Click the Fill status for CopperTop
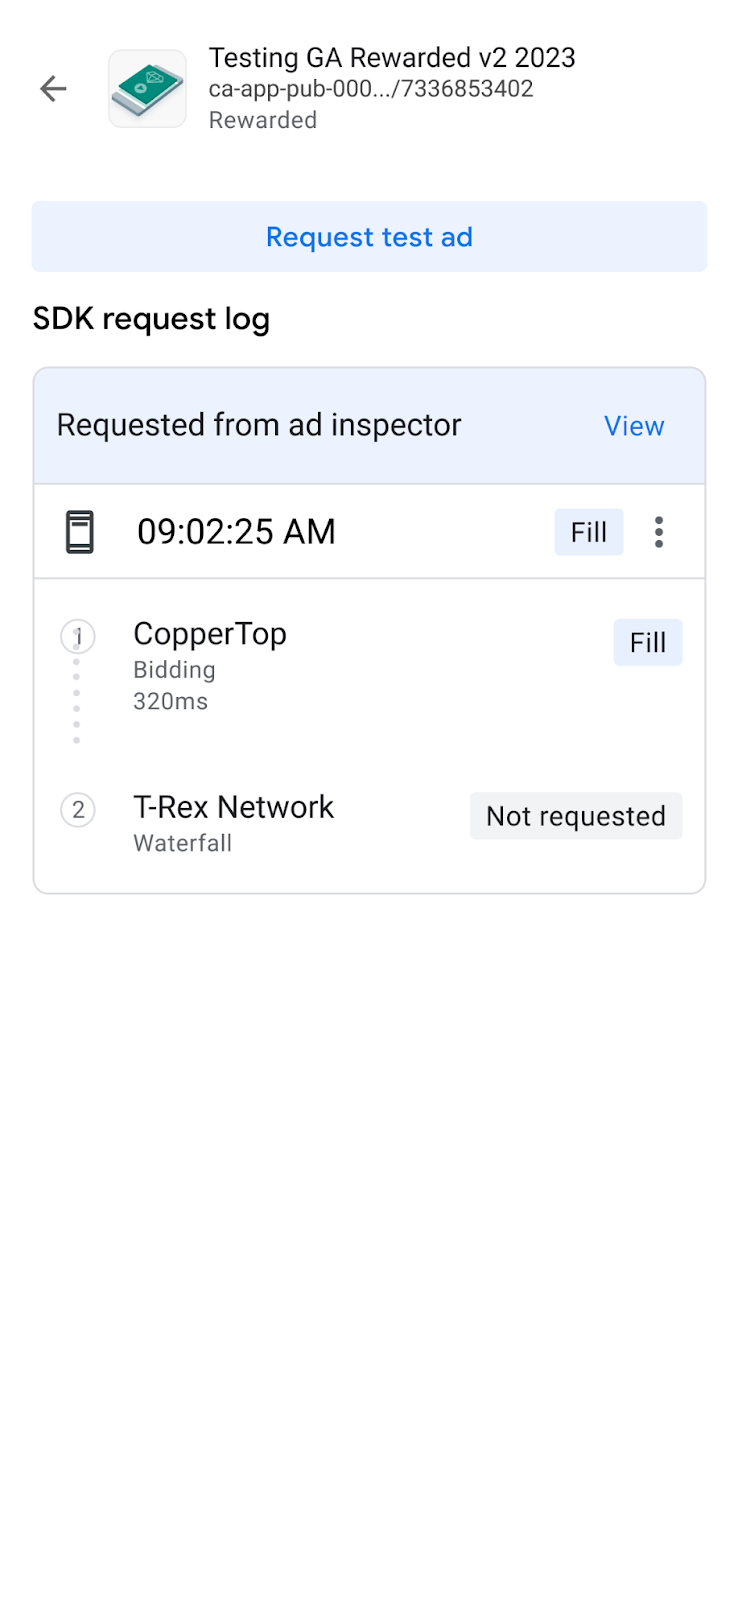Viewport: 739px width, 1600px height. tap(647, 642)
